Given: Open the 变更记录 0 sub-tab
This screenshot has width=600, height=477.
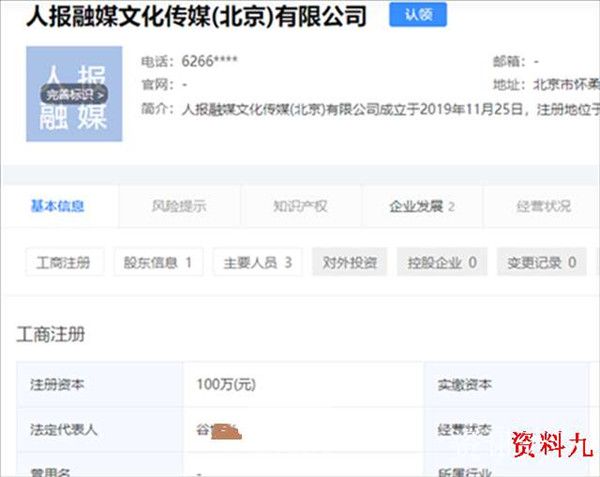Looking at the screenshot, I should click(x=541, y=262).
